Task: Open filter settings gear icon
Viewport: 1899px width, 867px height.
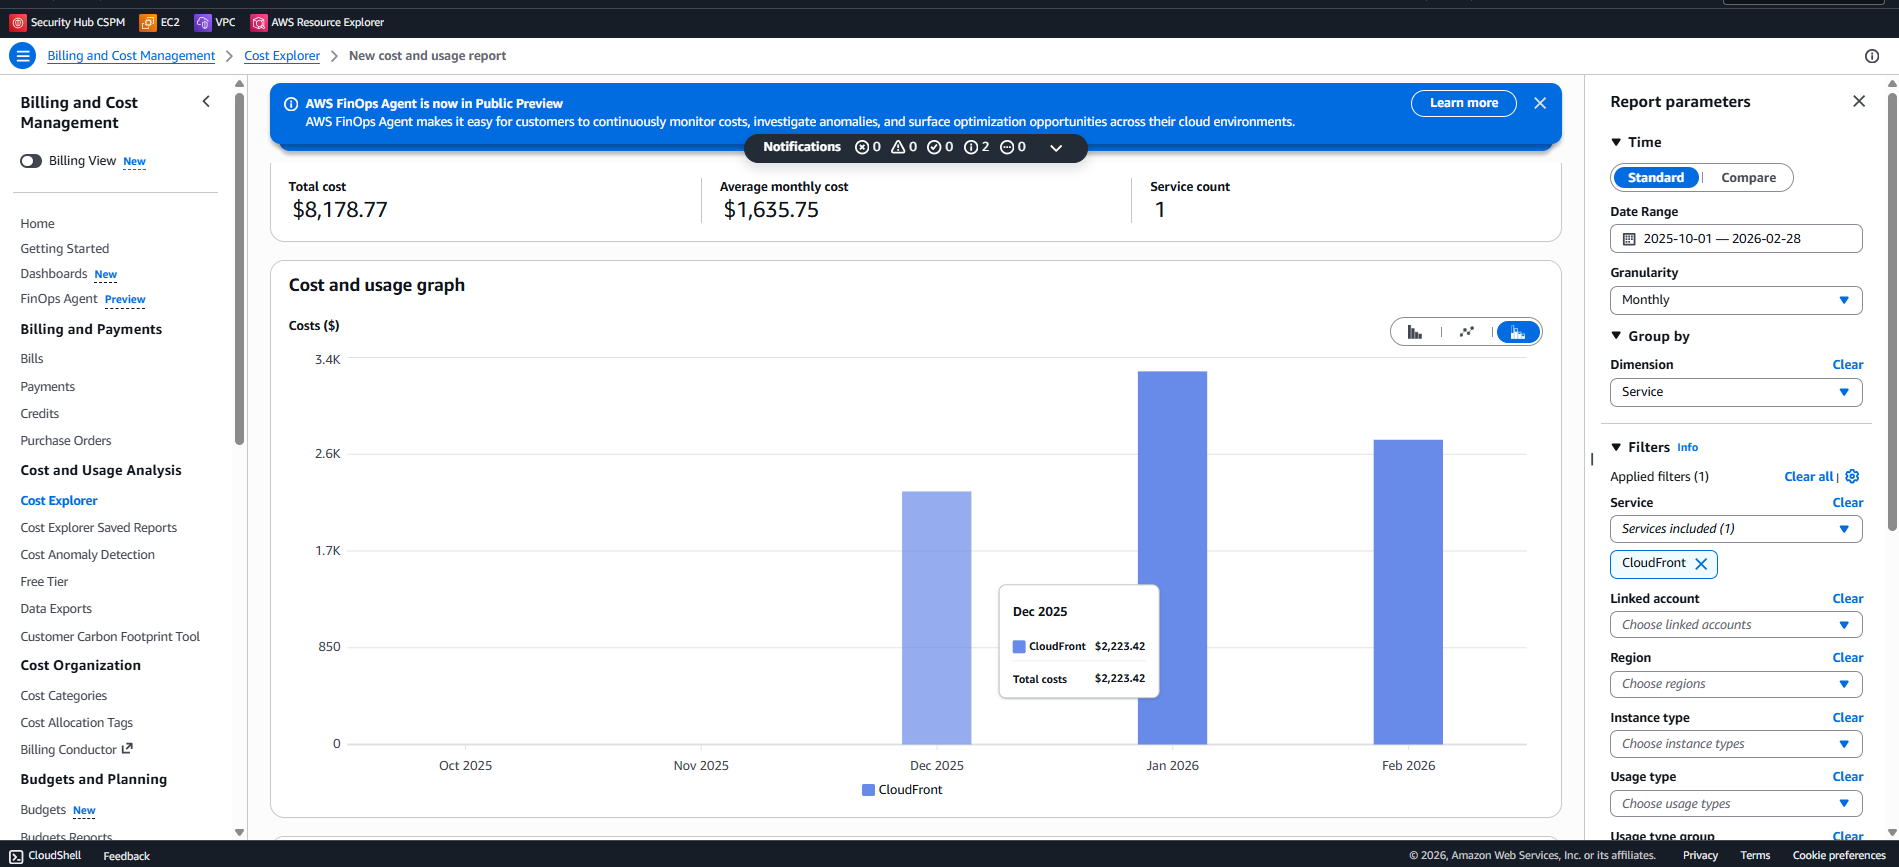Action: 1852,476
